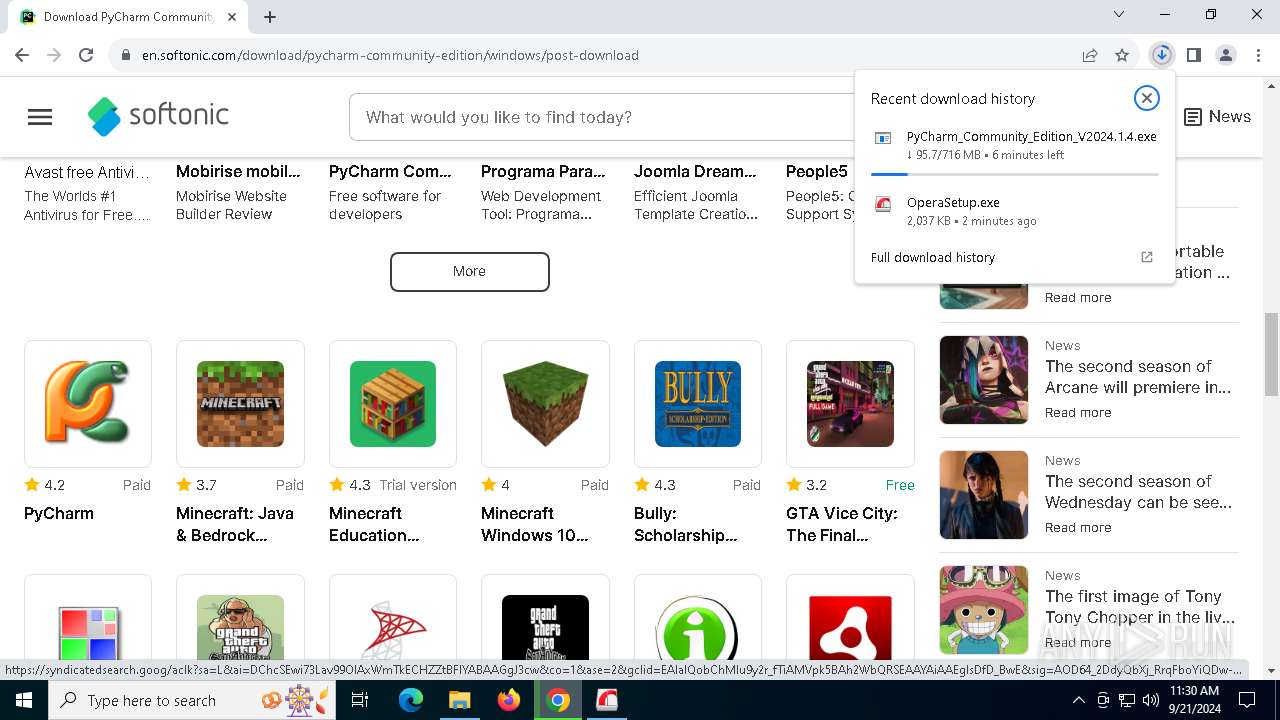Screen dimensions: 1280x720
Task: Click the PyCharm app icon
Action: tap(88, 403)
